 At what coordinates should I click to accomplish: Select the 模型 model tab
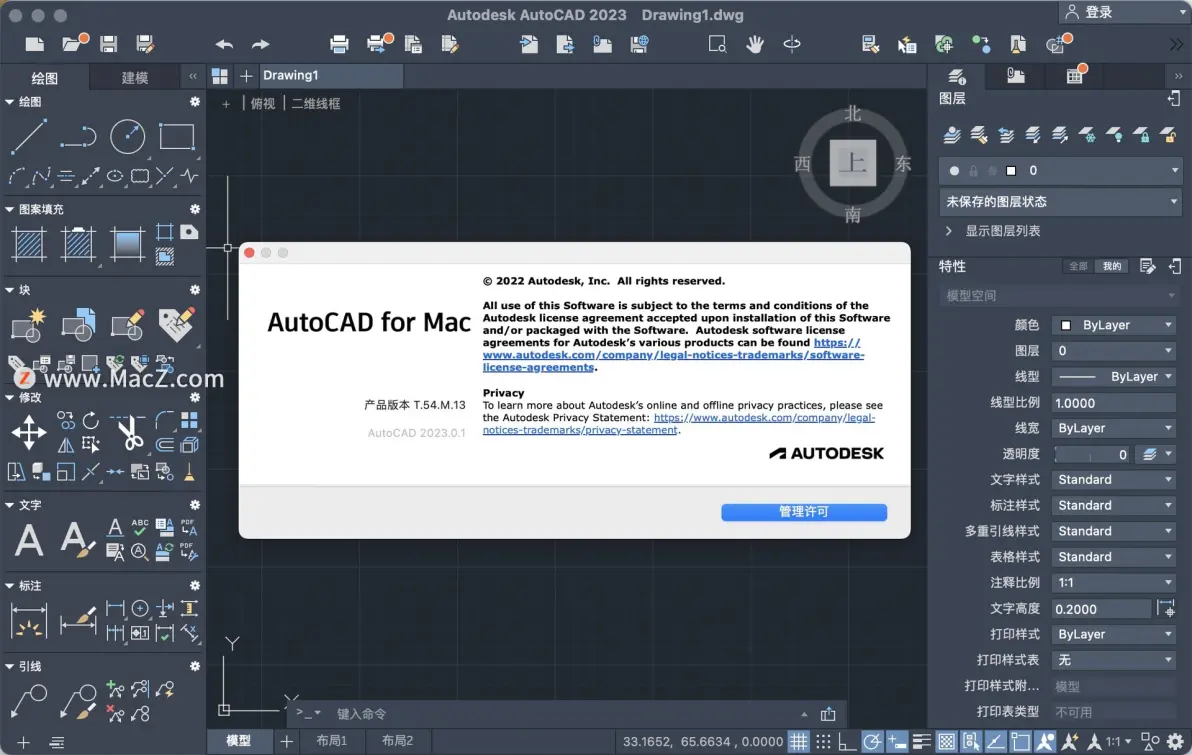239,741
